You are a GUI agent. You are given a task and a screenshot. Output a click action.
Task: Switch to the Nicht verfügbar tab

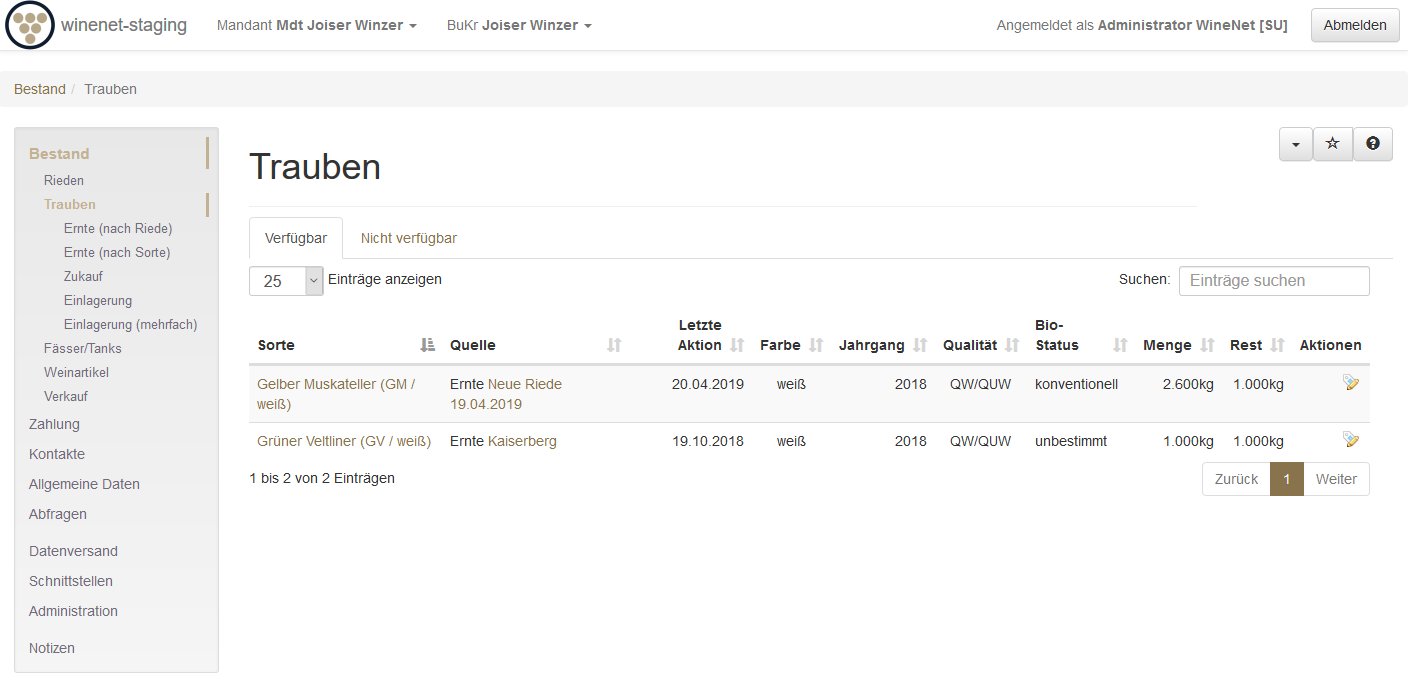(409, 238)
